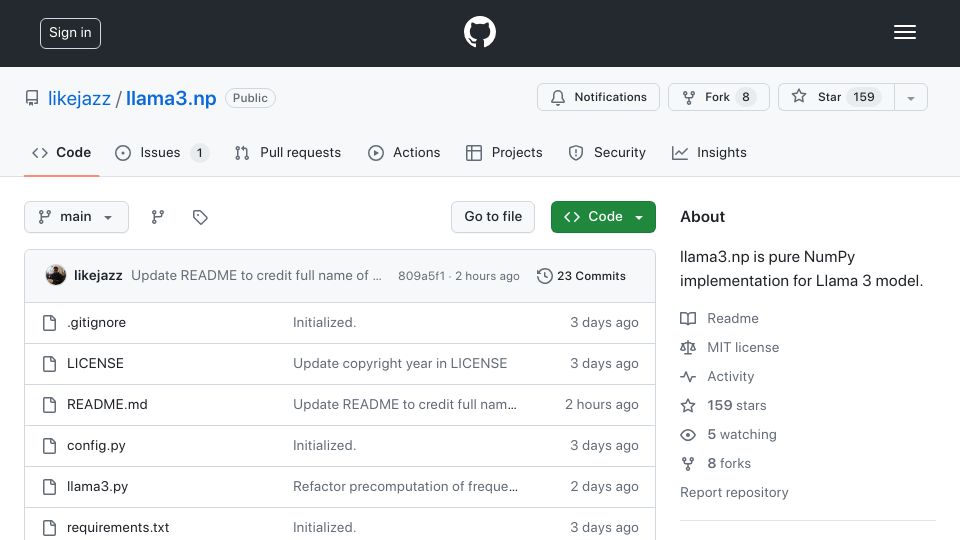Click '2 hours ago' in the README.md row

click(x=602, y=405)
